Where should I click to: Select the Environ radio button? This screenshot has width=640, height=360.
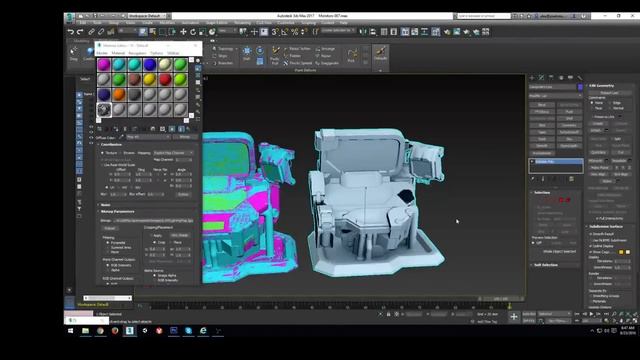(x=121, y=153)
